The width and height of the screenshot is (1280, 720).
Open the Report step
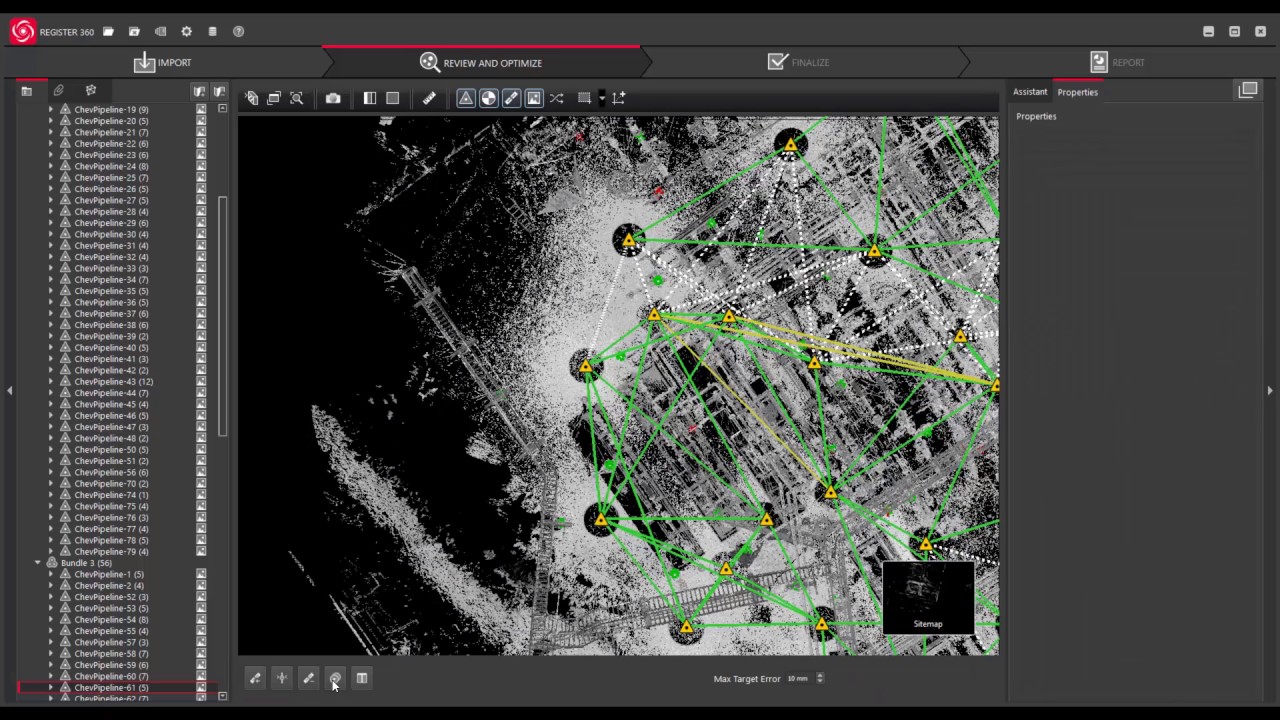(1117, 62)
